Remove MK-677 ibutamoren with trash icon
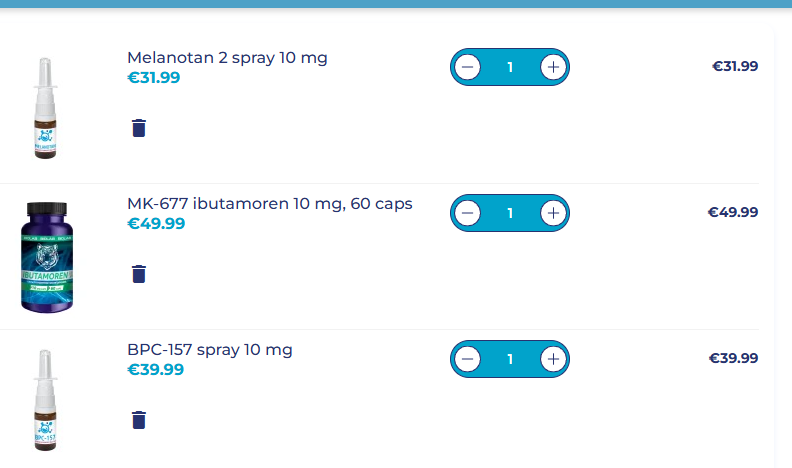The width and height of the screenshot is (792, 468). [139, 274]
